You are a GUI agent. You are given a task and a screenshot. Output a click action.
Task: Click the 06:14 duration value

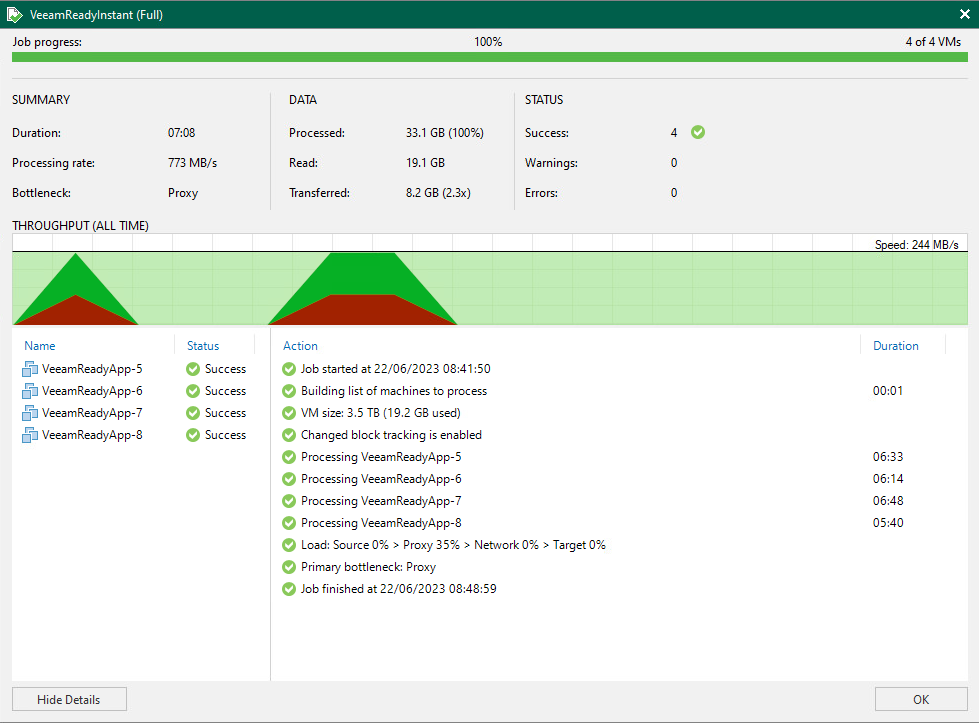click(x=888, y=479)
